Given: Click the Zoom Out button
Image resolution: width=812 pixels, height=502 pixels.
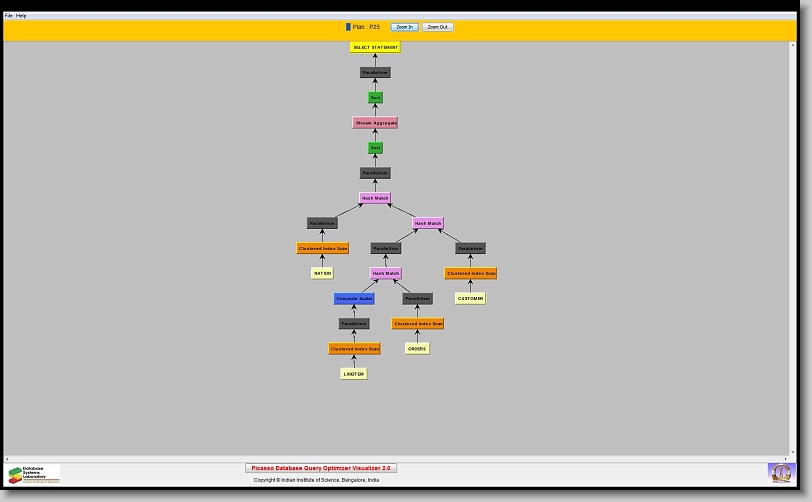Looking at the screenshot, I should 437,27.
